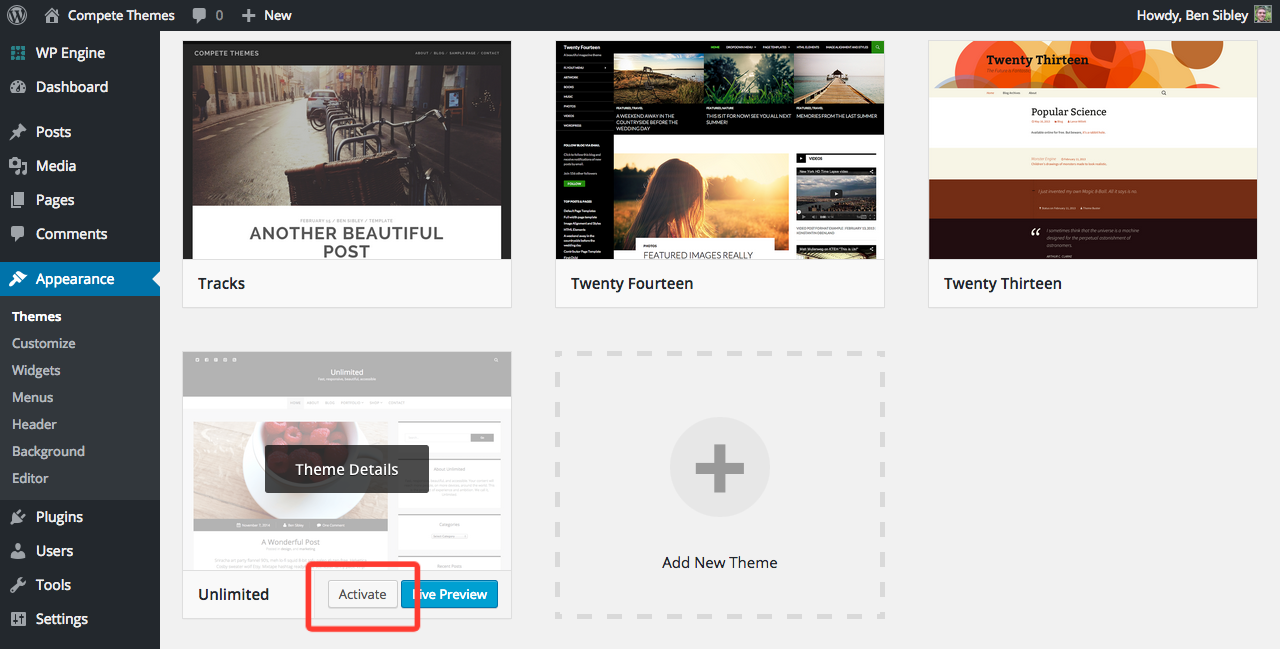This screenshot has height=650, width=1281.
Task: Click the Plugins plug icon
Action: coord(18,517)
